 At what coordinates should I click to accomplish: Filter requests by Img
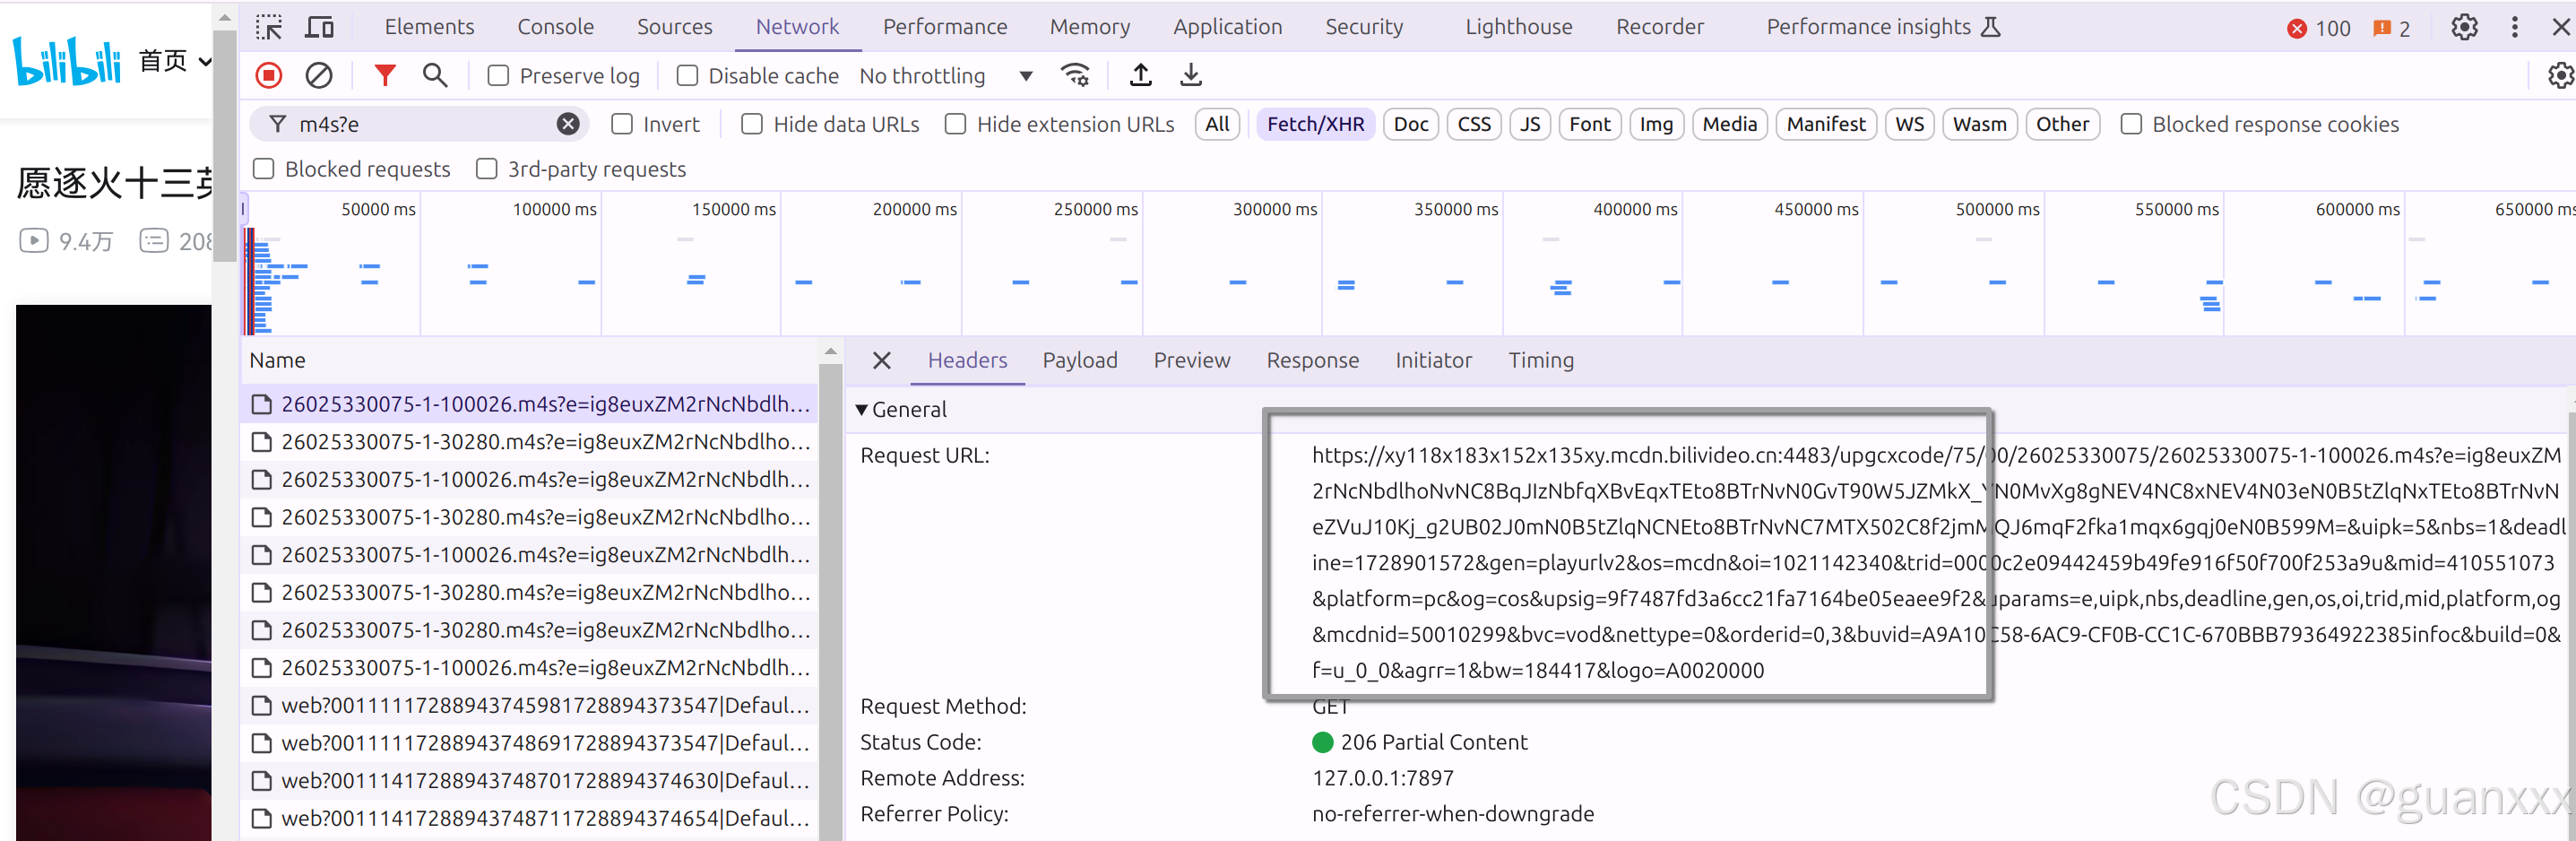click(x=1656, y=124)
